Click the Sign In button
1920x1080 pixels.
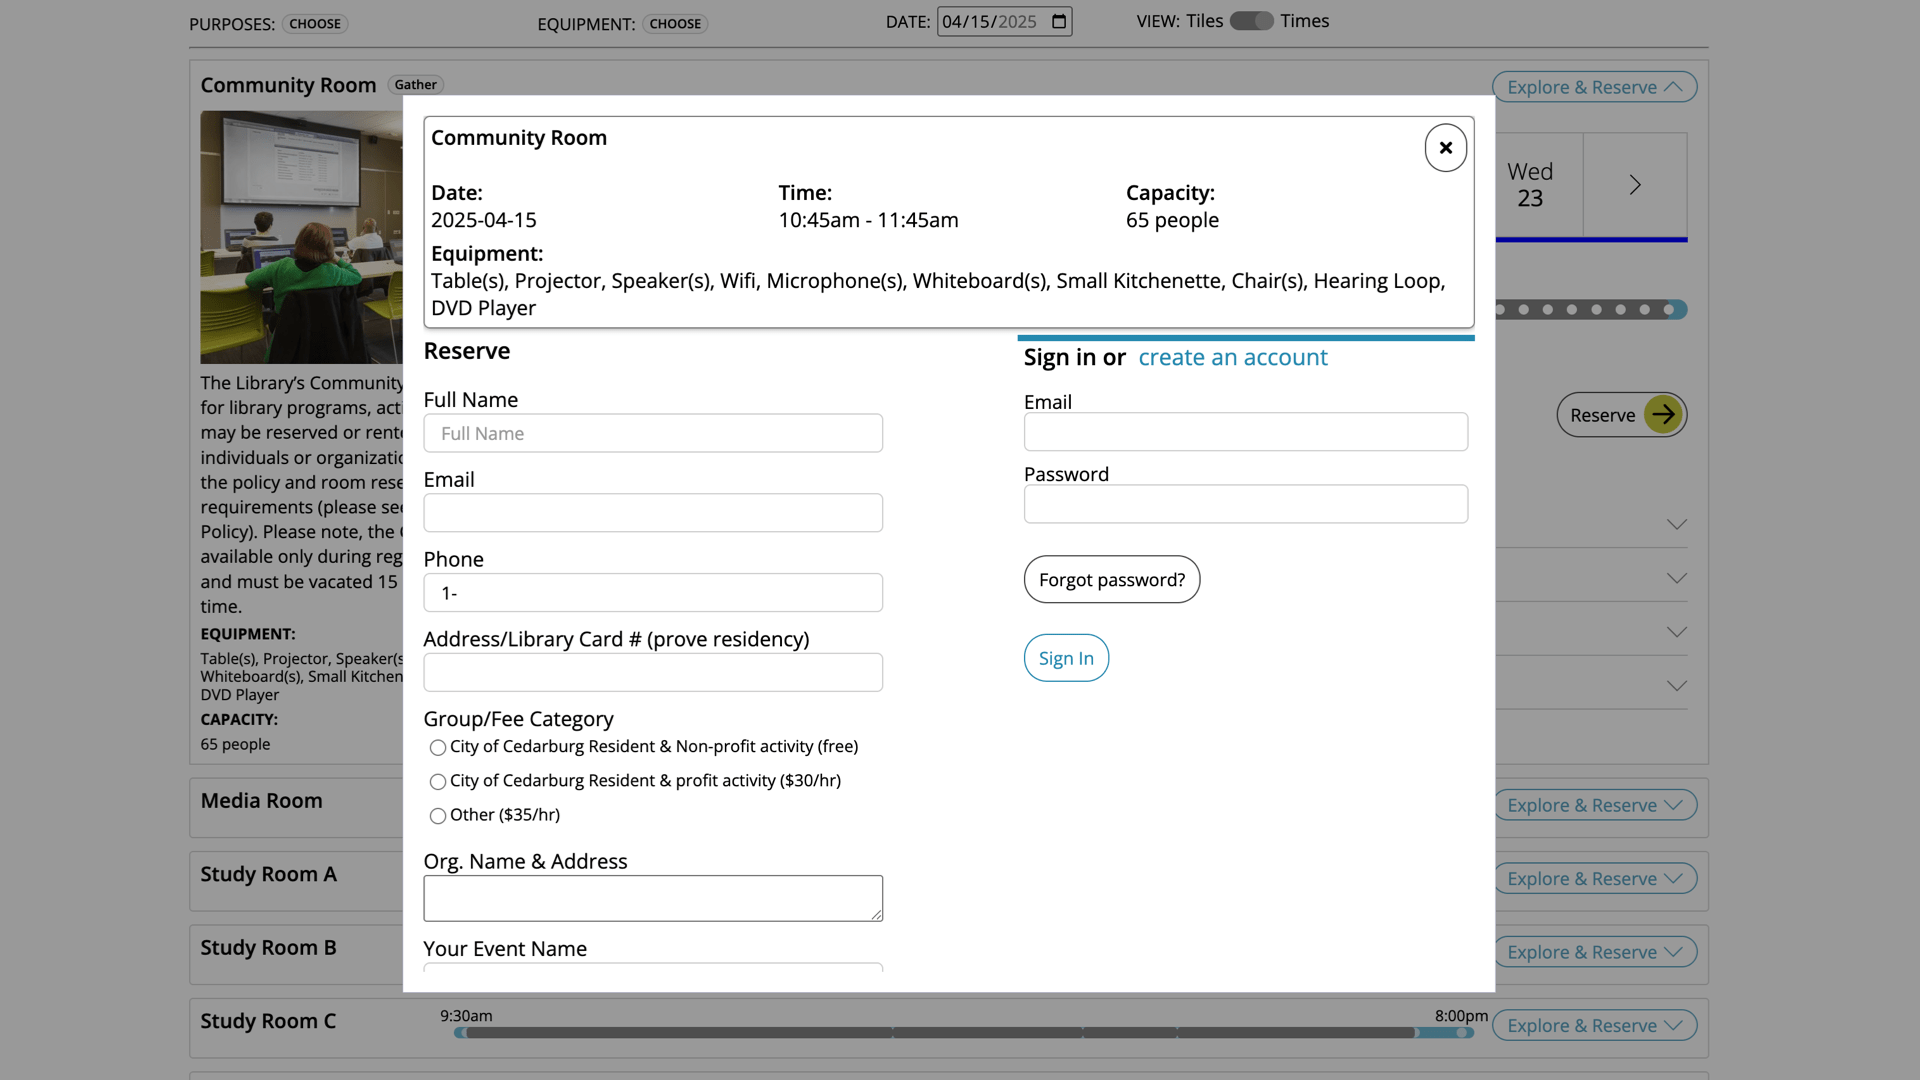coord(1066,658)
